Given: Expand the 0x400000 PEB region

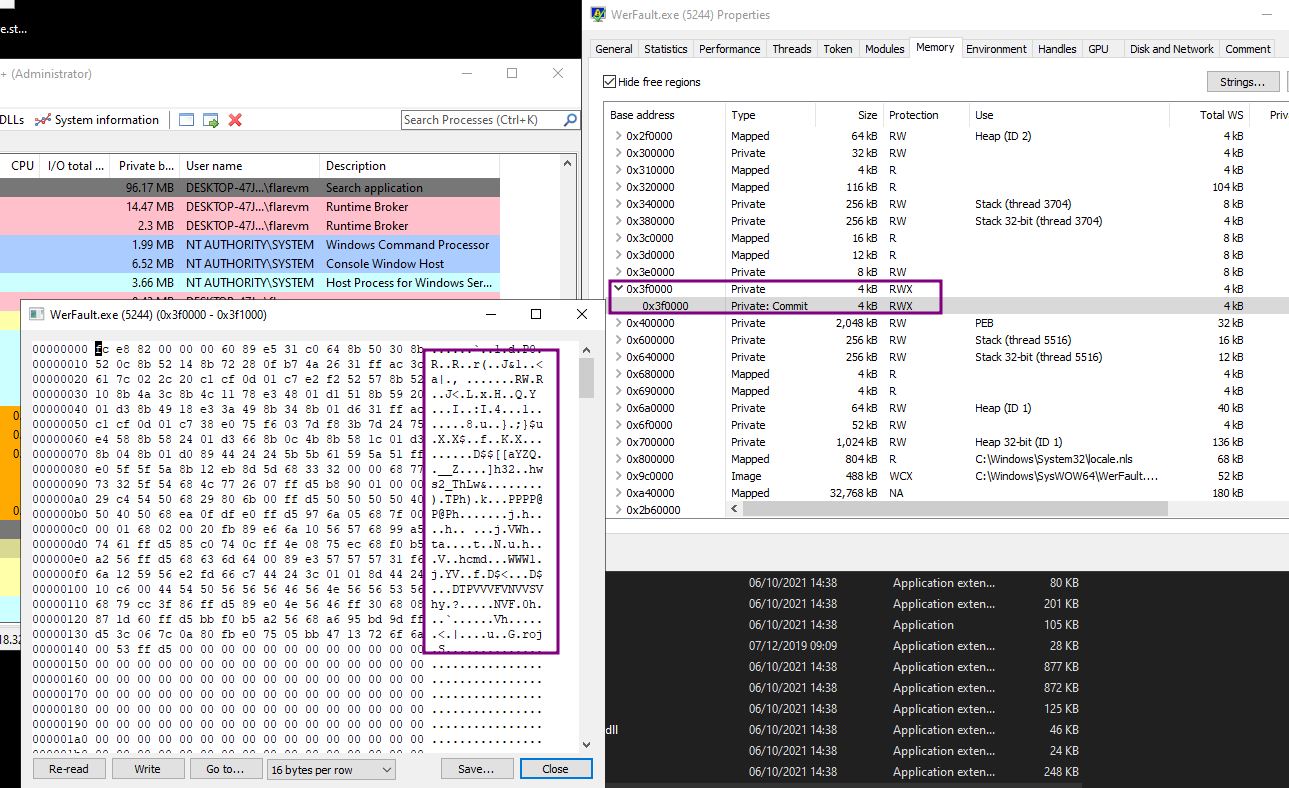Looking at the screenshot, I should tap(618, 323).
